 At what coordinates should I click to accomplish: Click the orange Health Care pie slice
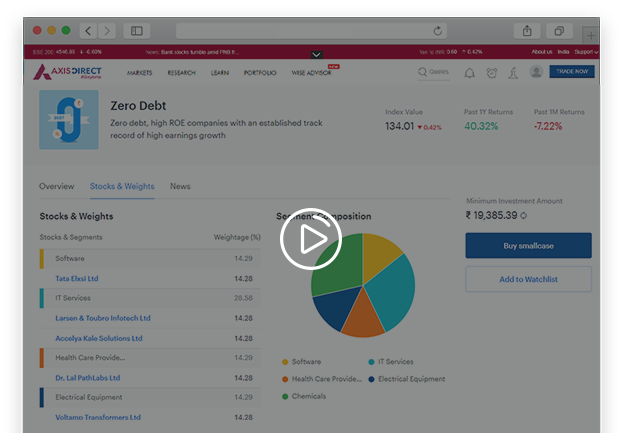pyautogui.click(x=363, y=319)
